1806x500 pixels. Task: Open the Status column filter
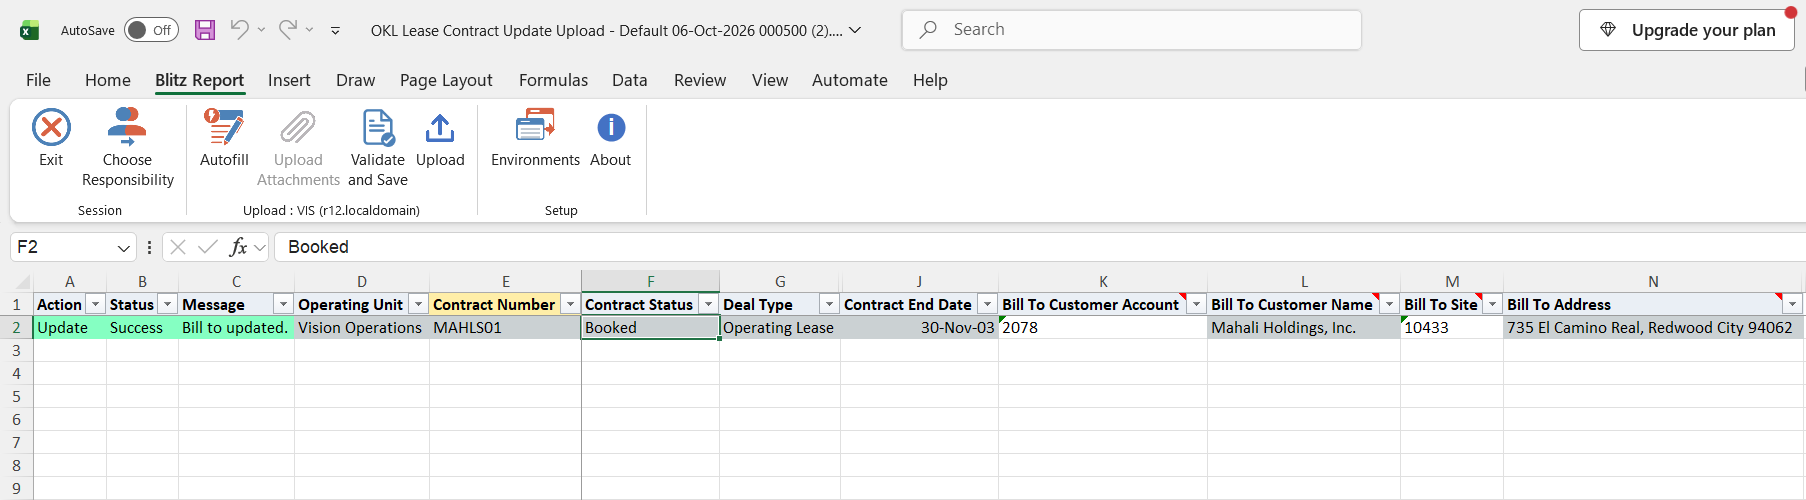(x=168, y=304)
